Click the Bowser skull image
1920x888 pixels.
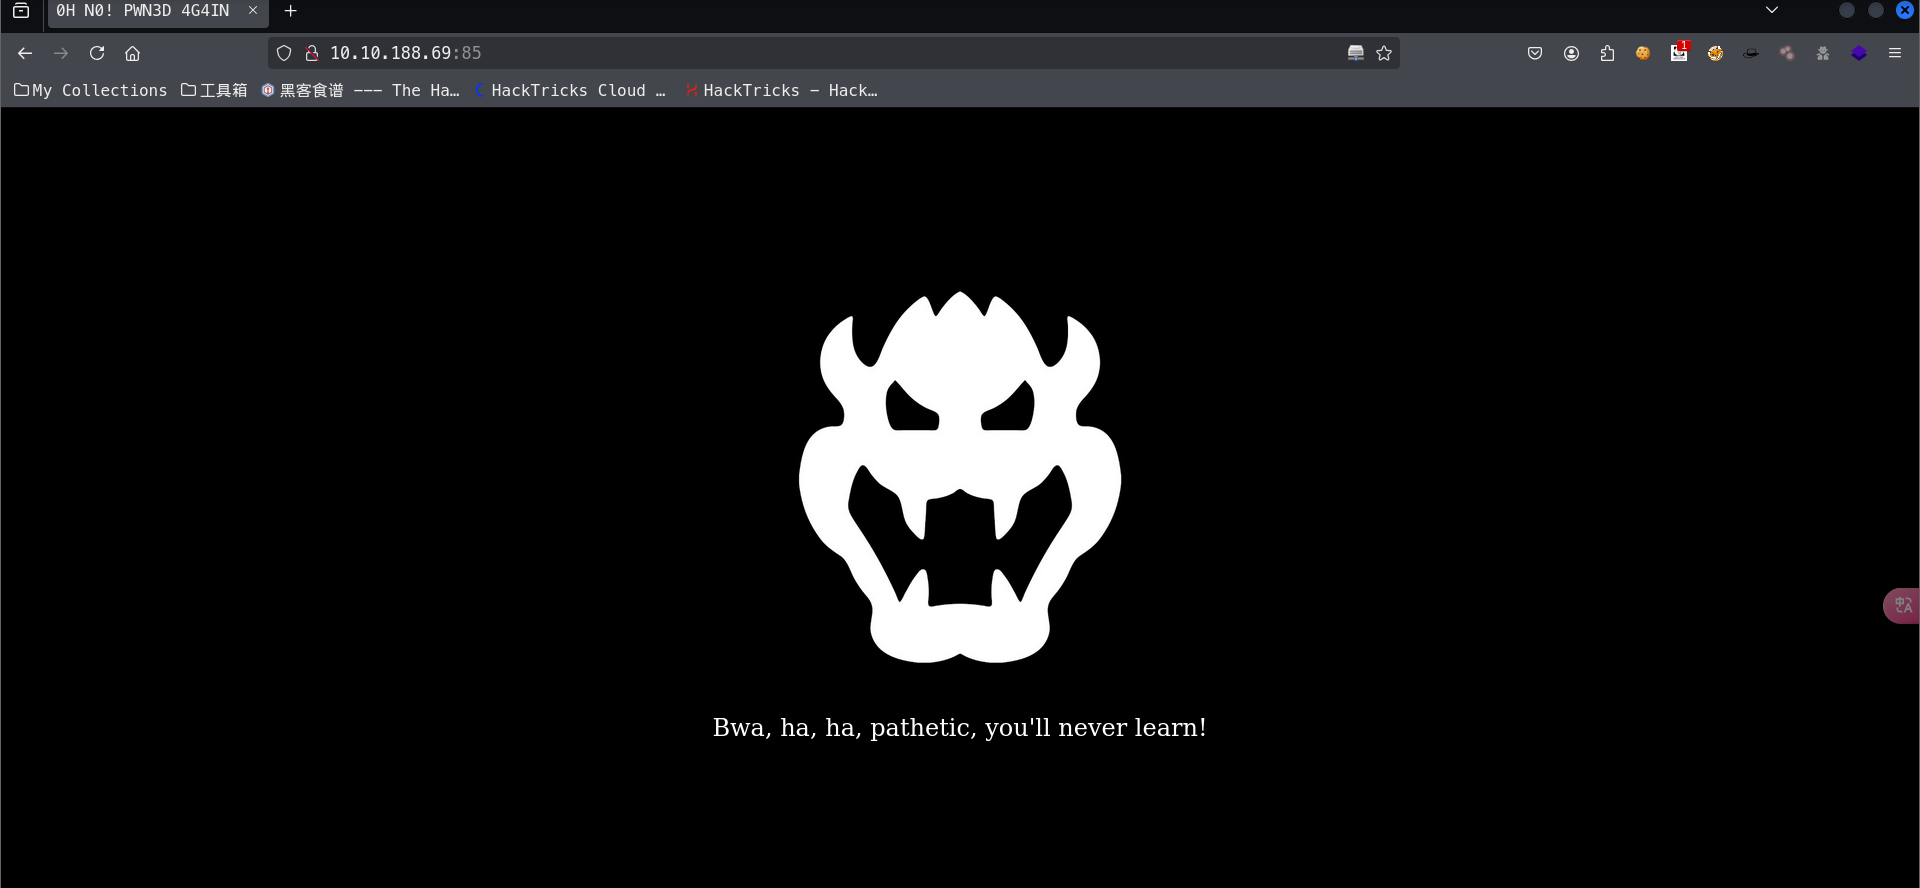point(960,477)
